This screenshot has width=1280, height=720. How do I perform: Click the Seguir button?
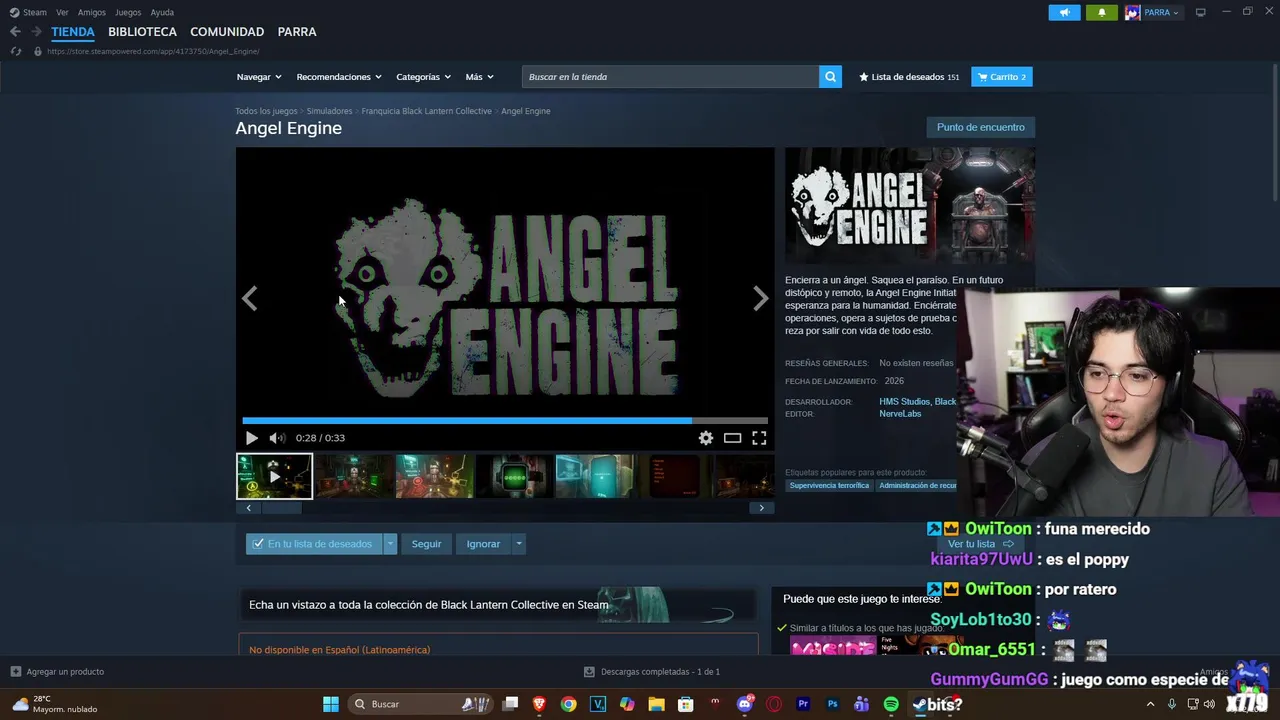426,544
